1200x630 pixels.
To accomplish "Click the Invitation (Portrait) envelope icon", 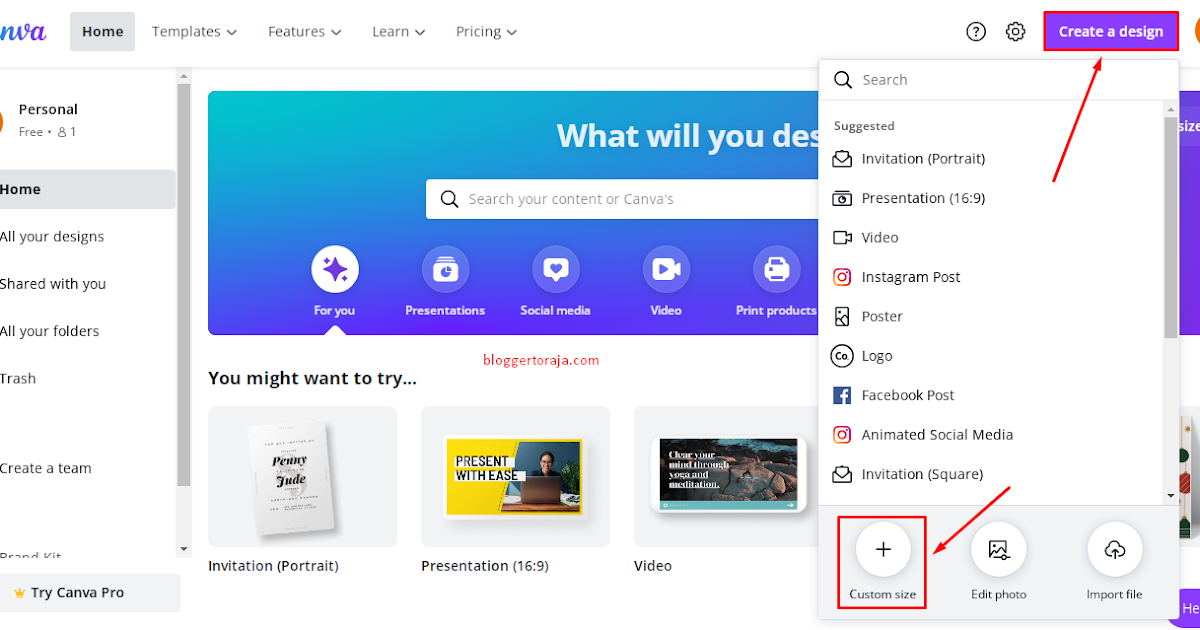I will click(843, 158).
